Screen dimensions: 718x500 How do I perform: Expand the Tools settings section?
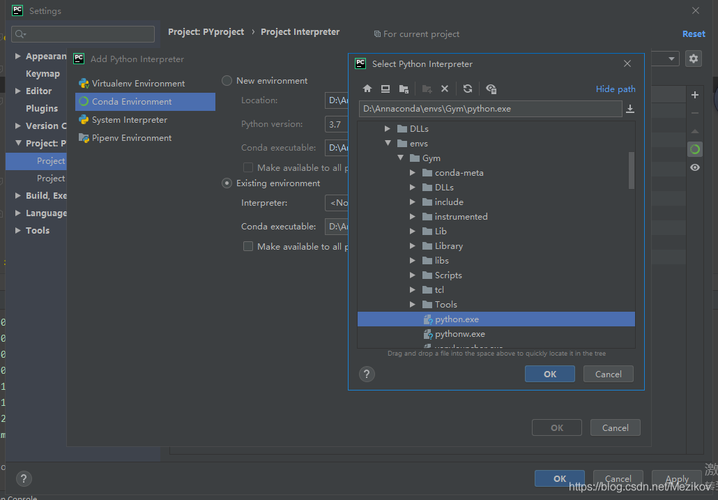click(17, 230)
